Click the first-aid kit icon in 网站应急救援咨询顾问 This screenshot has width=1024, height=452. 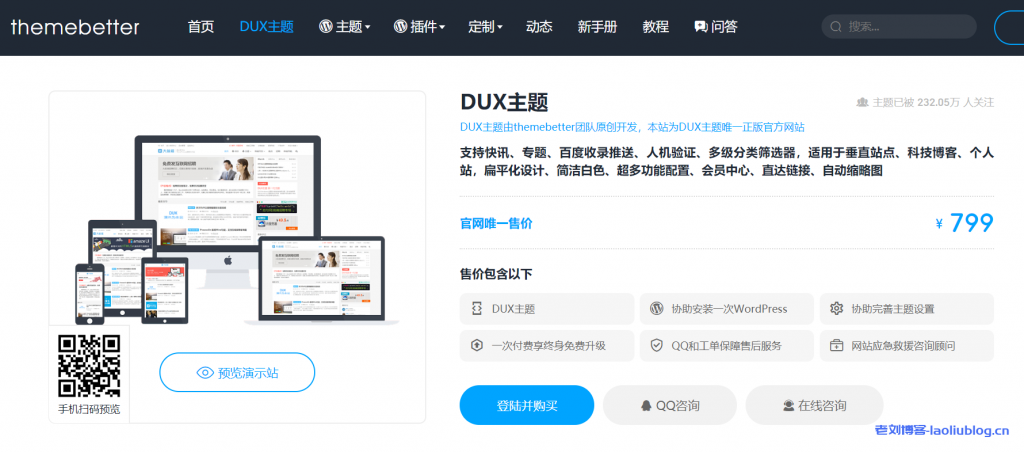click(x=836, y=346)
